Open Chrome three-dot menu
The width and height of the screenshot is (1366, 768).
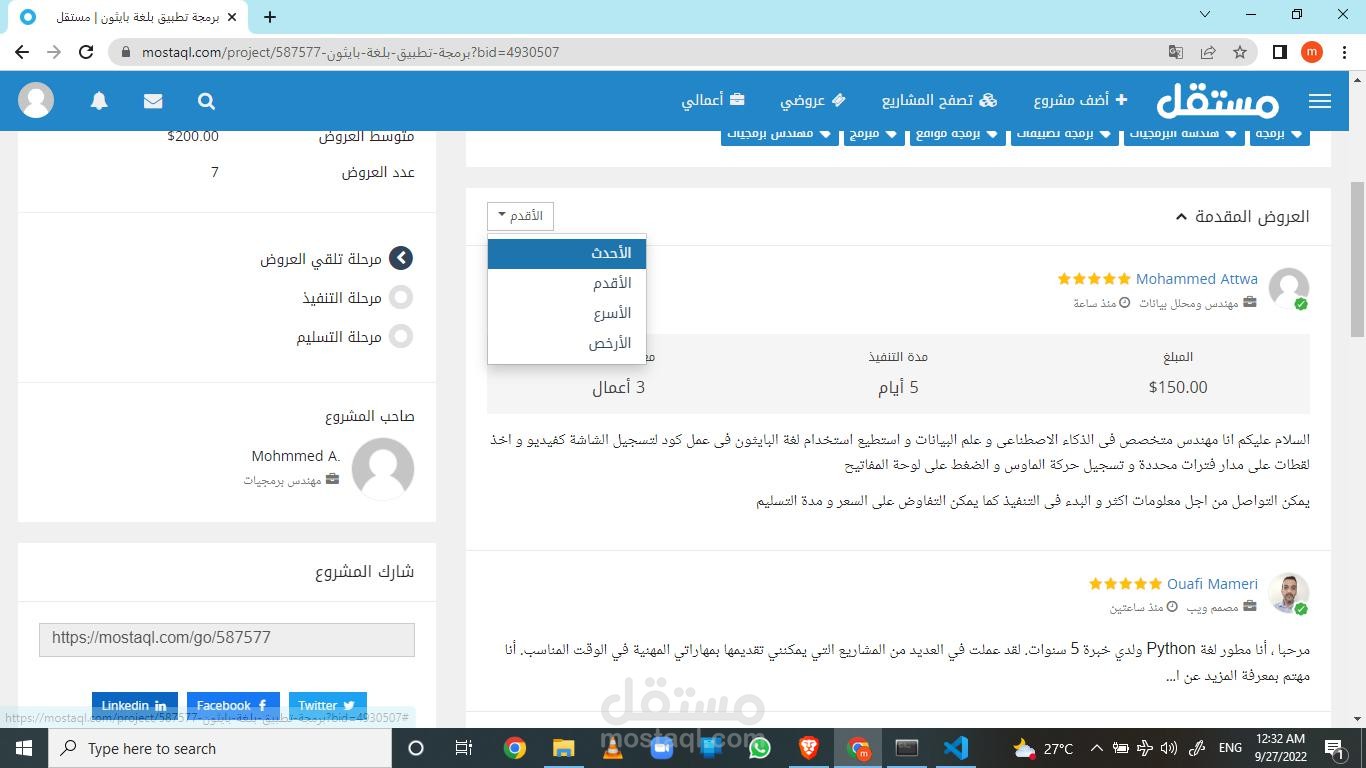1343,52
